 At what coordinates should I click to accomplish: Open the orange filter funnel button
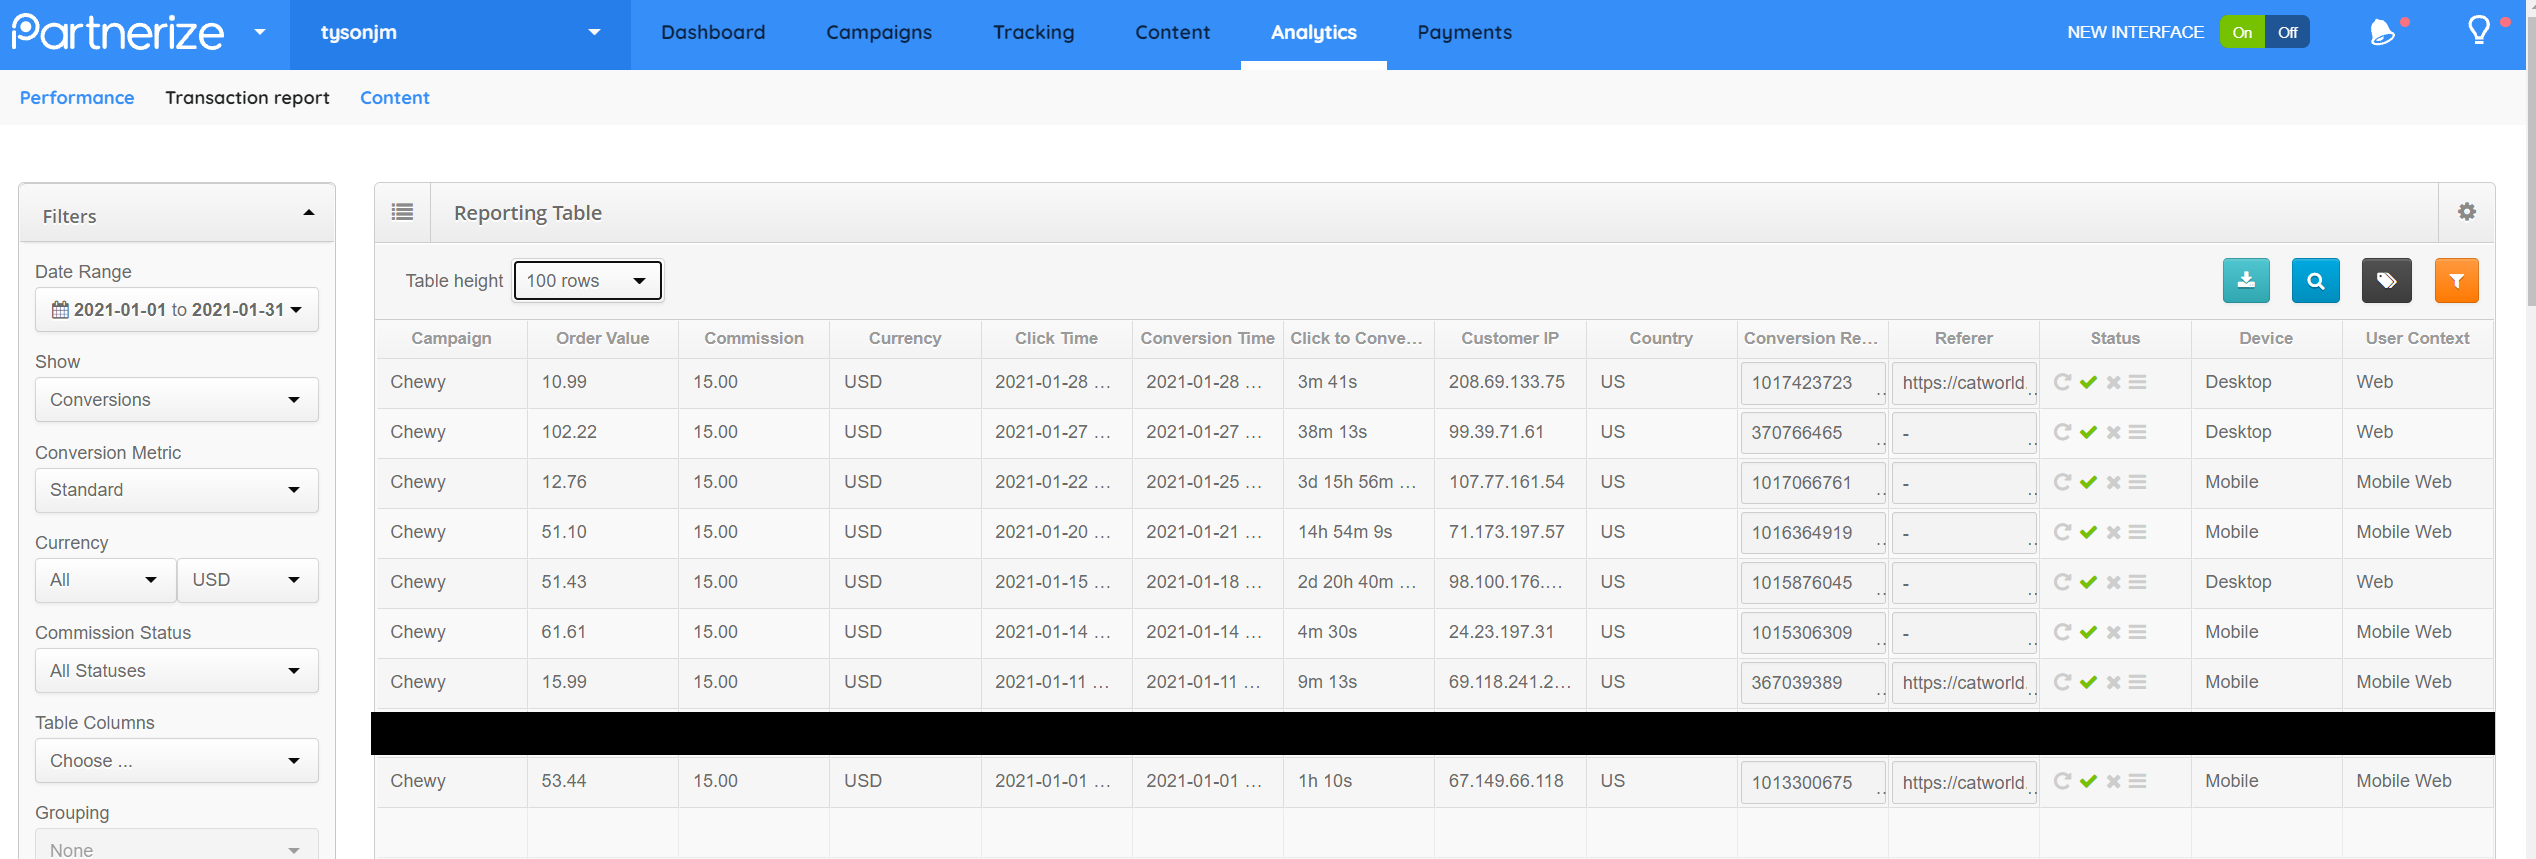2456,280
